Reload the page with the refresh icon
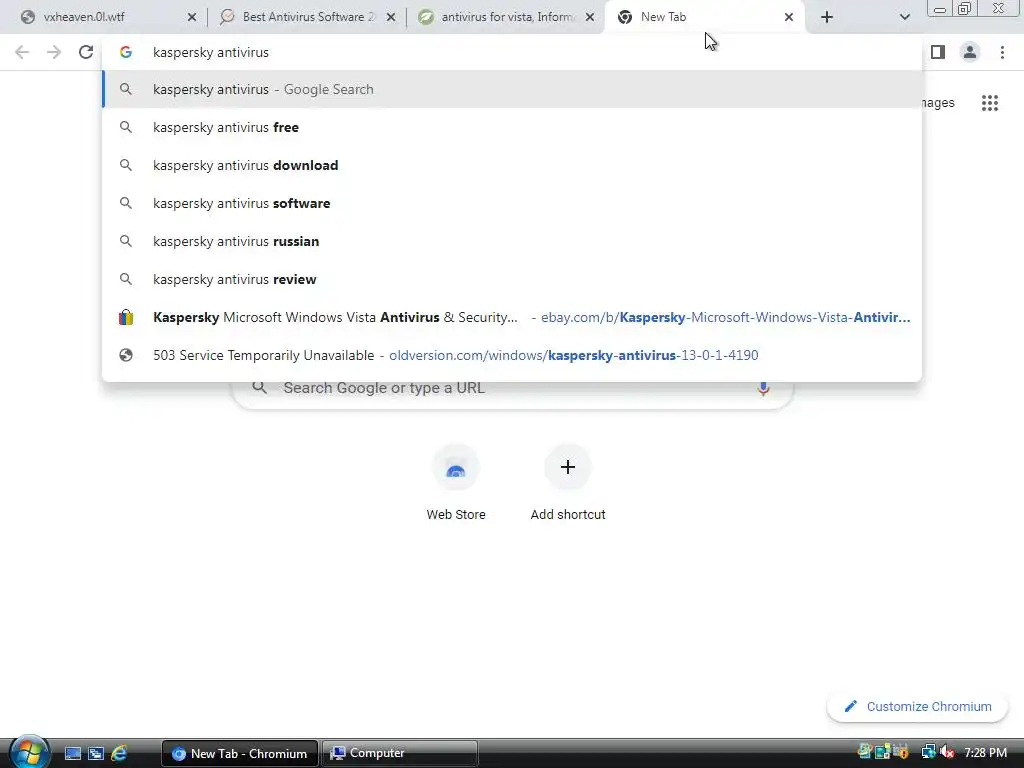The image size is (1024, 768). click(86, 52)
